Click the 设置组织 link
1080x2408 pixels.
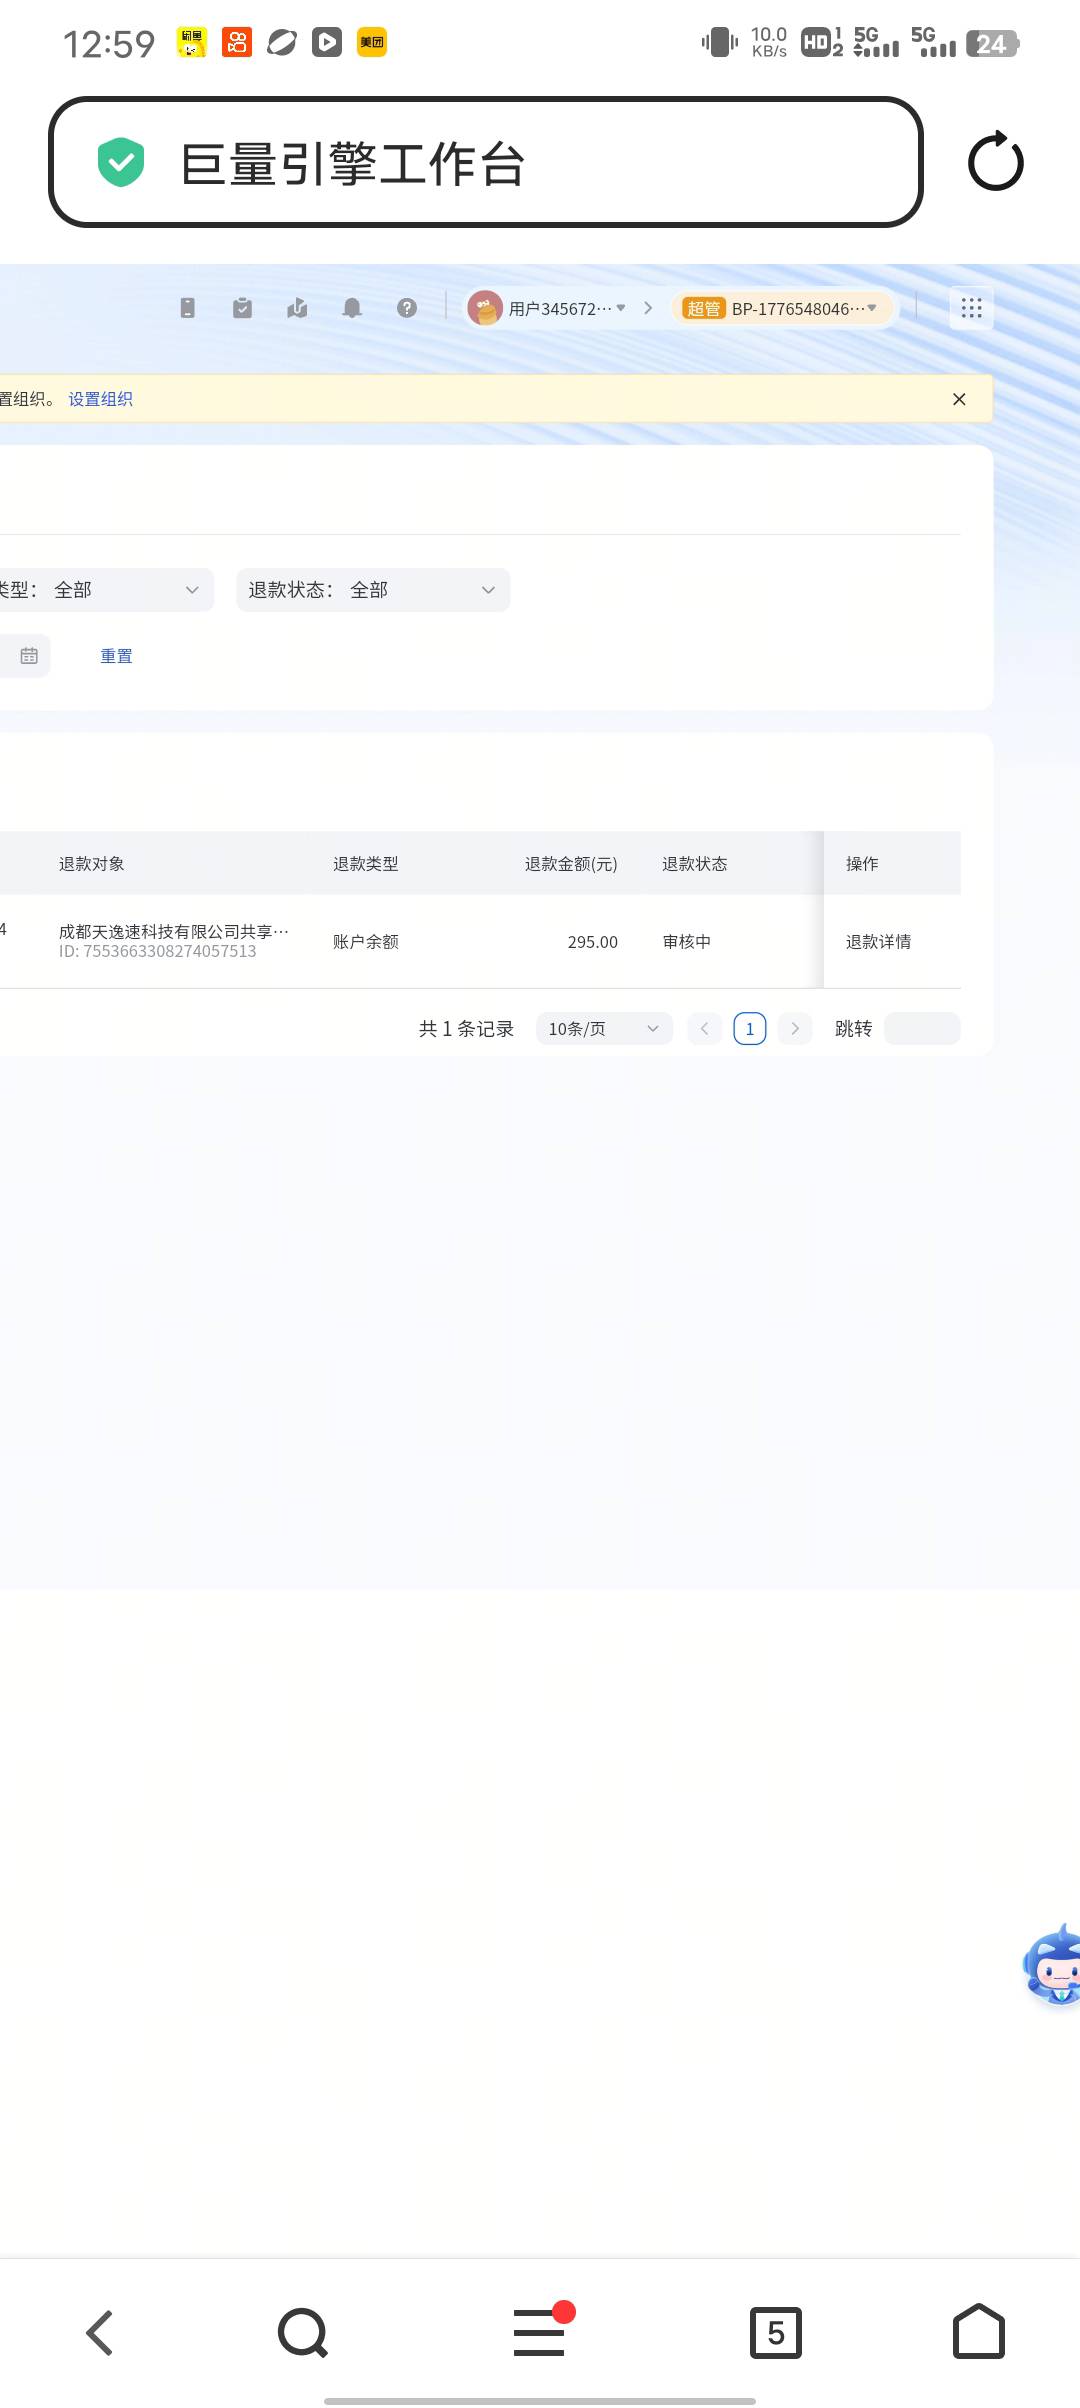click(100, 399)
